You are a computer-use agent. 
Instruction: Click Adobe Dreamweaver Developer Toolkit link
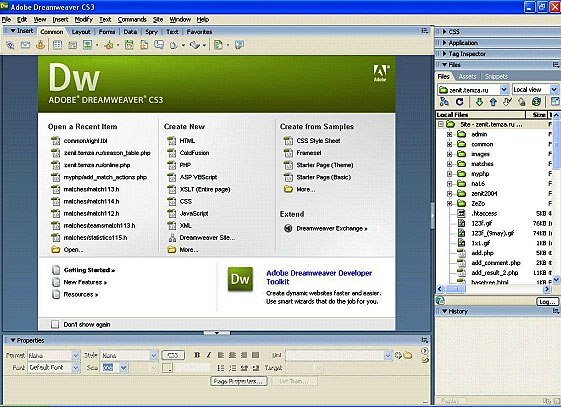(319, 278)
